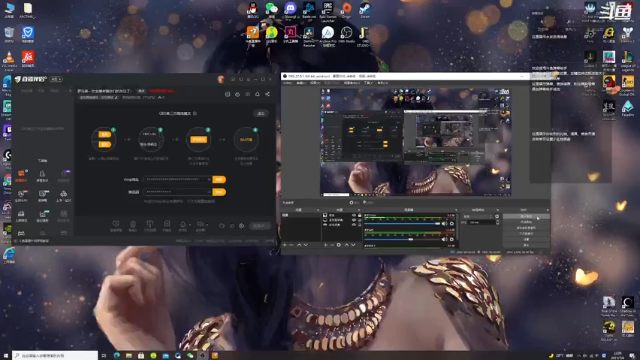Open transition settings icon beside transition dropdown

point(497,216)
